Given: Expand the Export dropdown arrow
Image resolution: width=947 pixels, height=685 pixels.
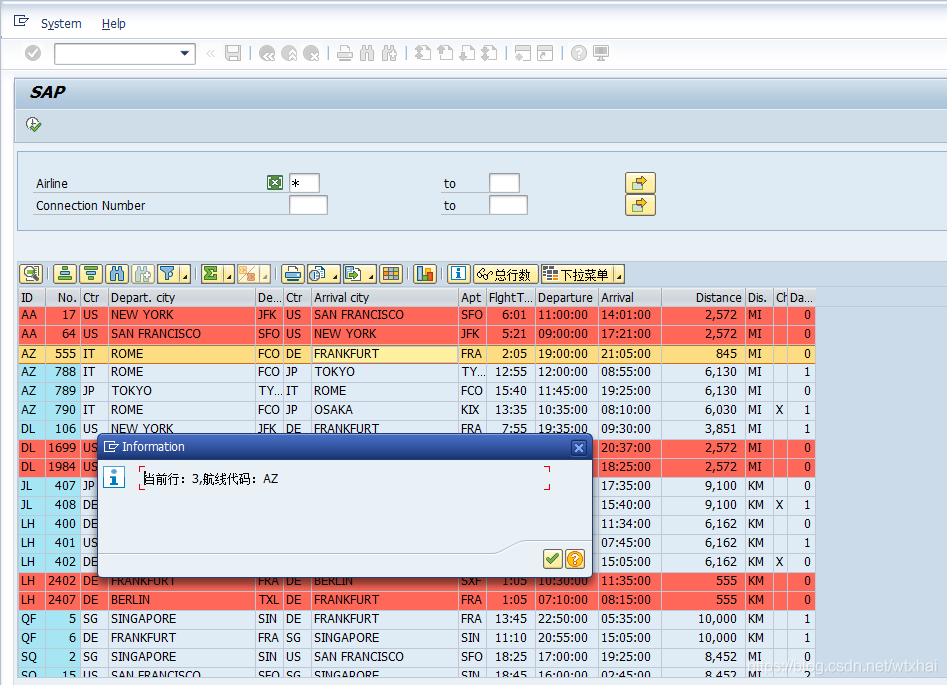Looking at the screenshot, I should point(371,275).
